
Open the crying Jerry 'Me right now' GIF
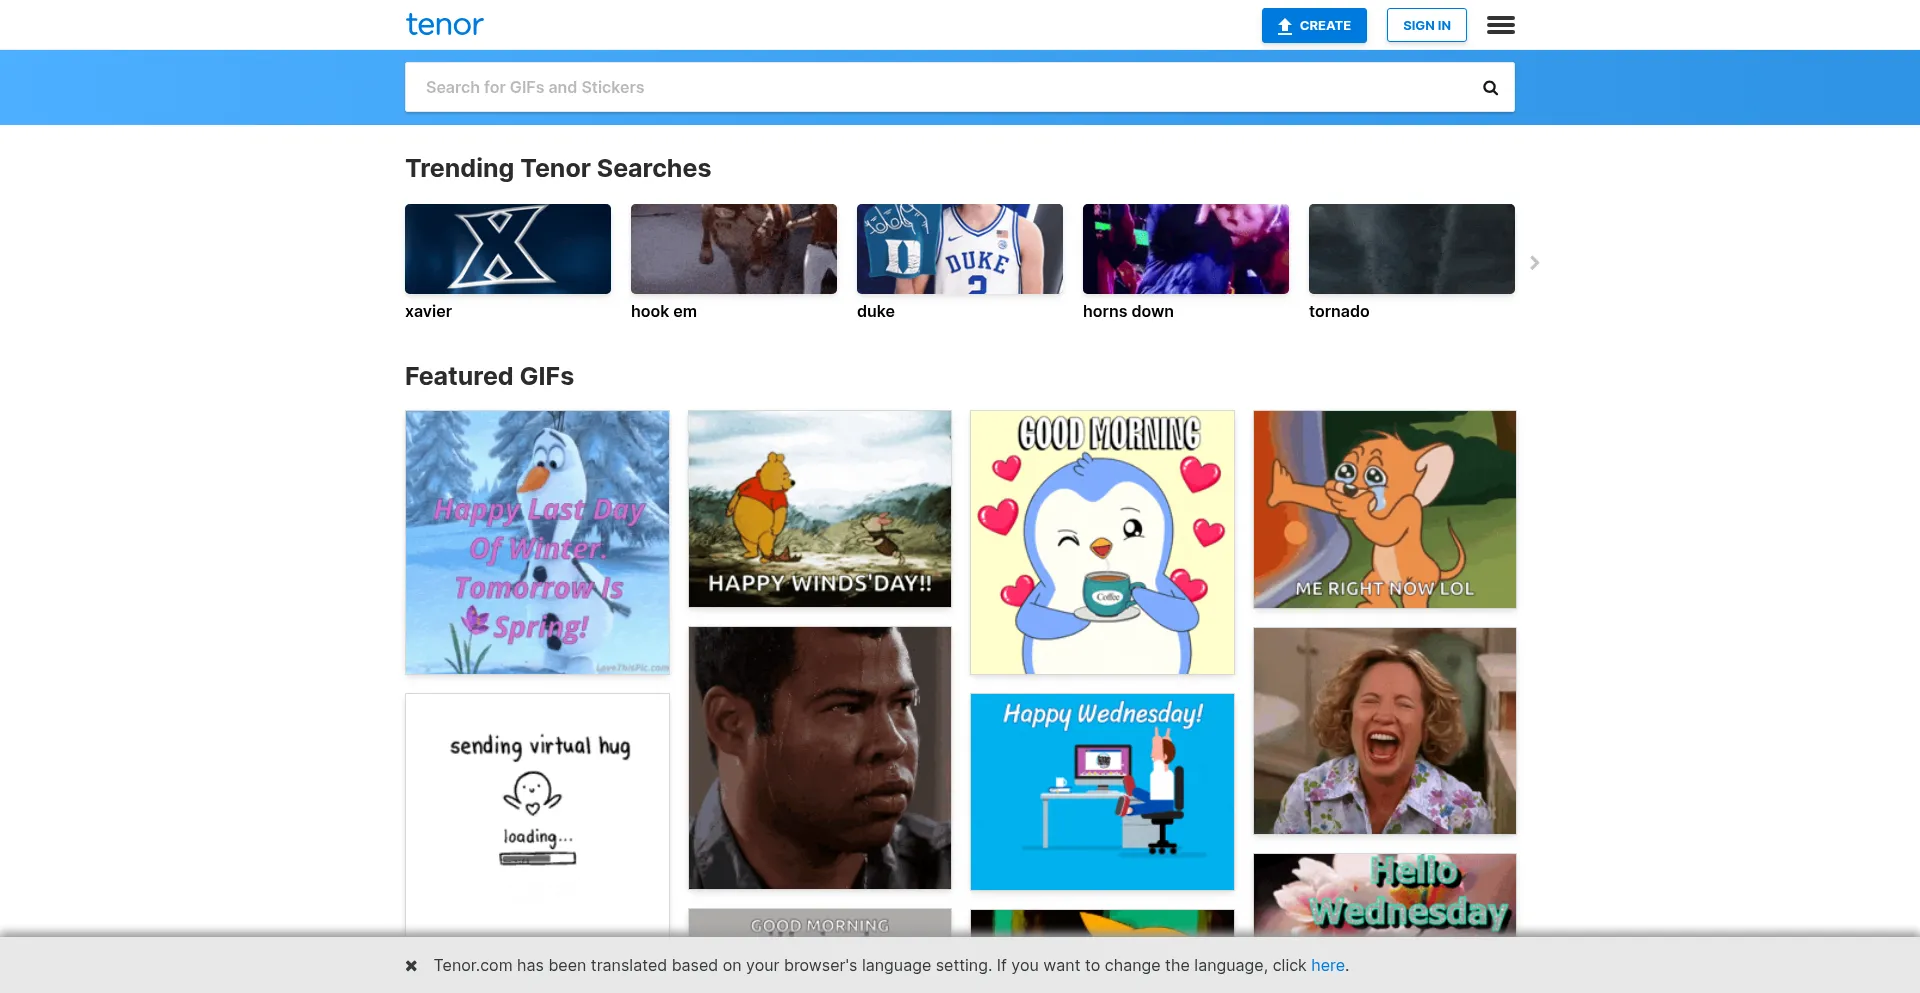(x=1384, y=508)
